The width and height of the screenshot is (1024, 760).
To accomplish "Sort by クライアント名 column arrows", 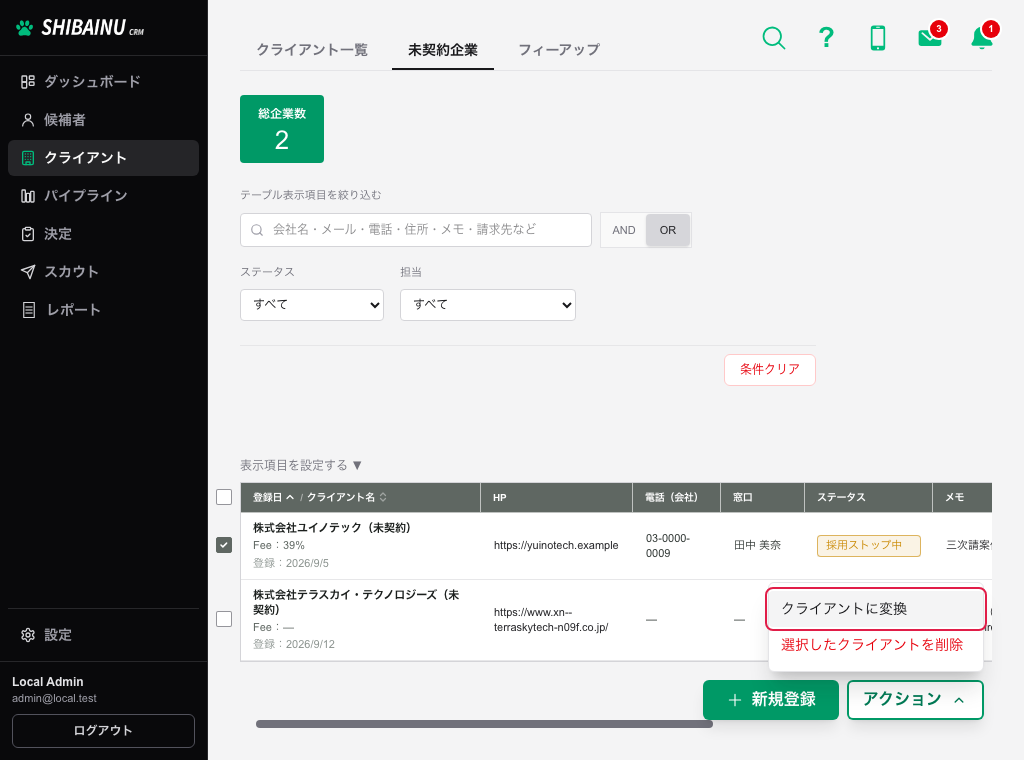I will pos(383,497).
